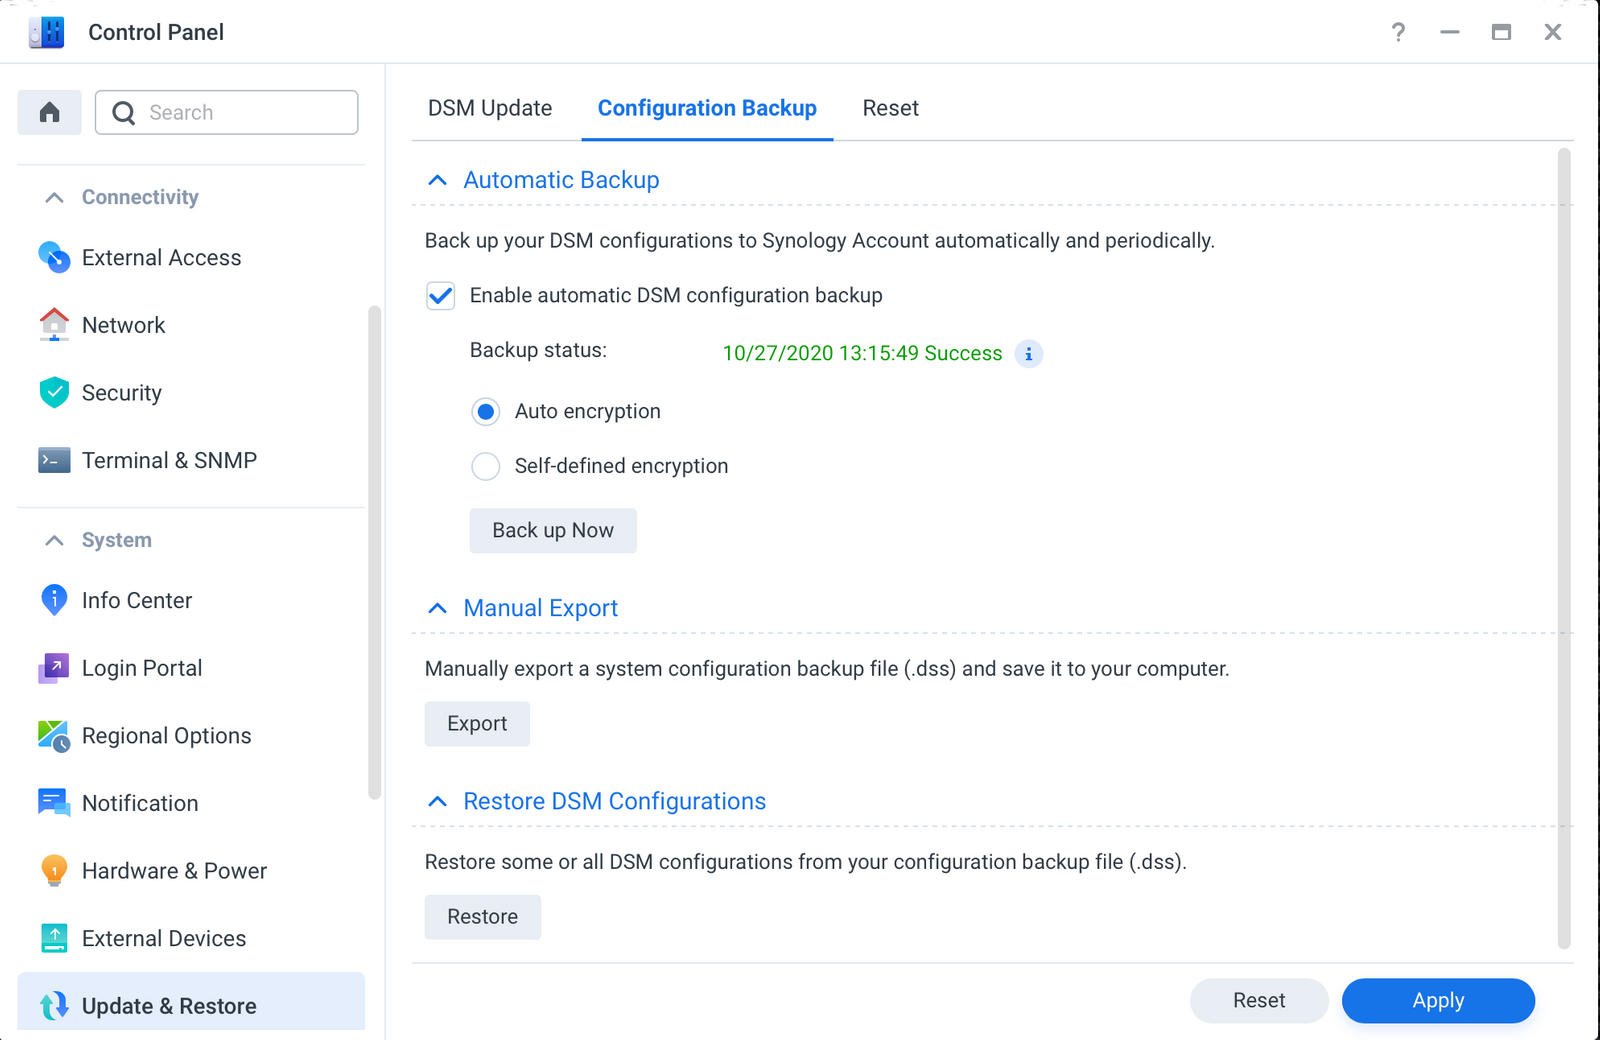Open Security settings via shield icon
Screen dimensions: 1600x1040
[56, 392]
